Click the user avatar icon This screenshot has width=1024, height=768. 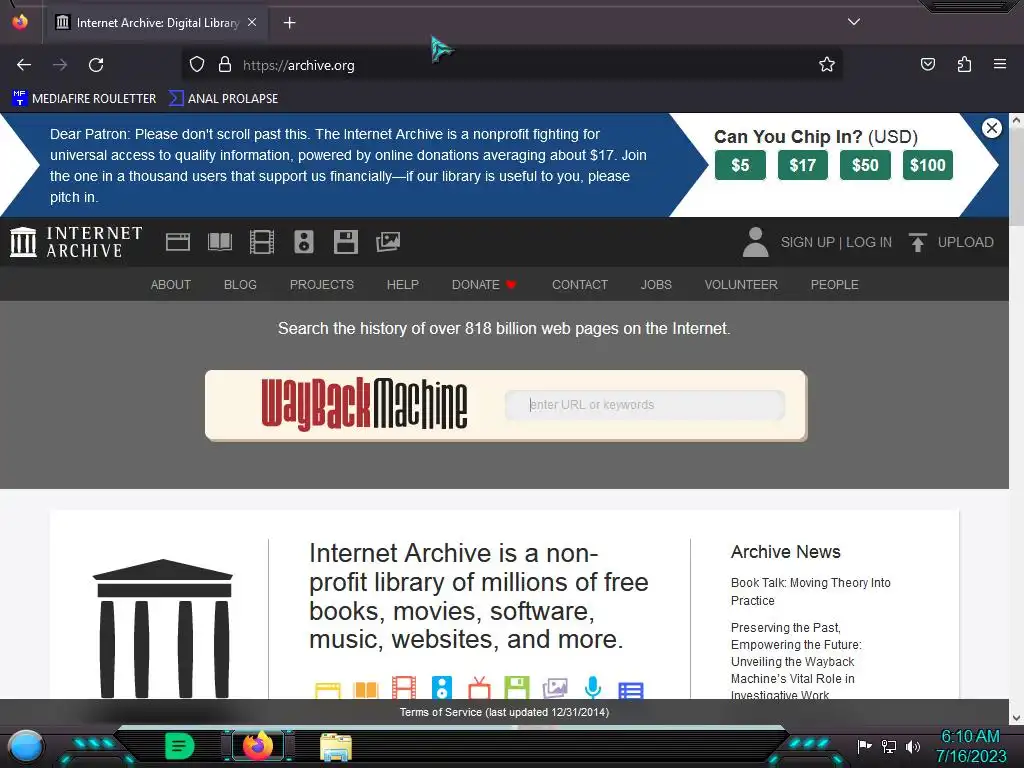[756, 242]
